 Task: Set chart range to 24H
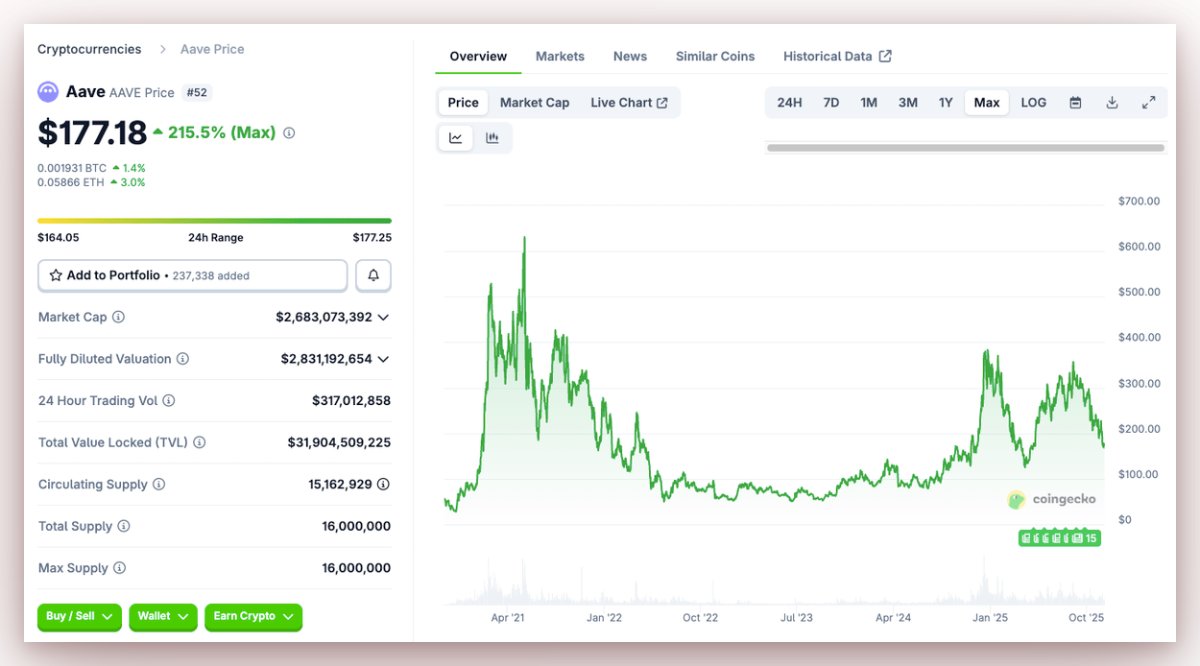point(790,102)
